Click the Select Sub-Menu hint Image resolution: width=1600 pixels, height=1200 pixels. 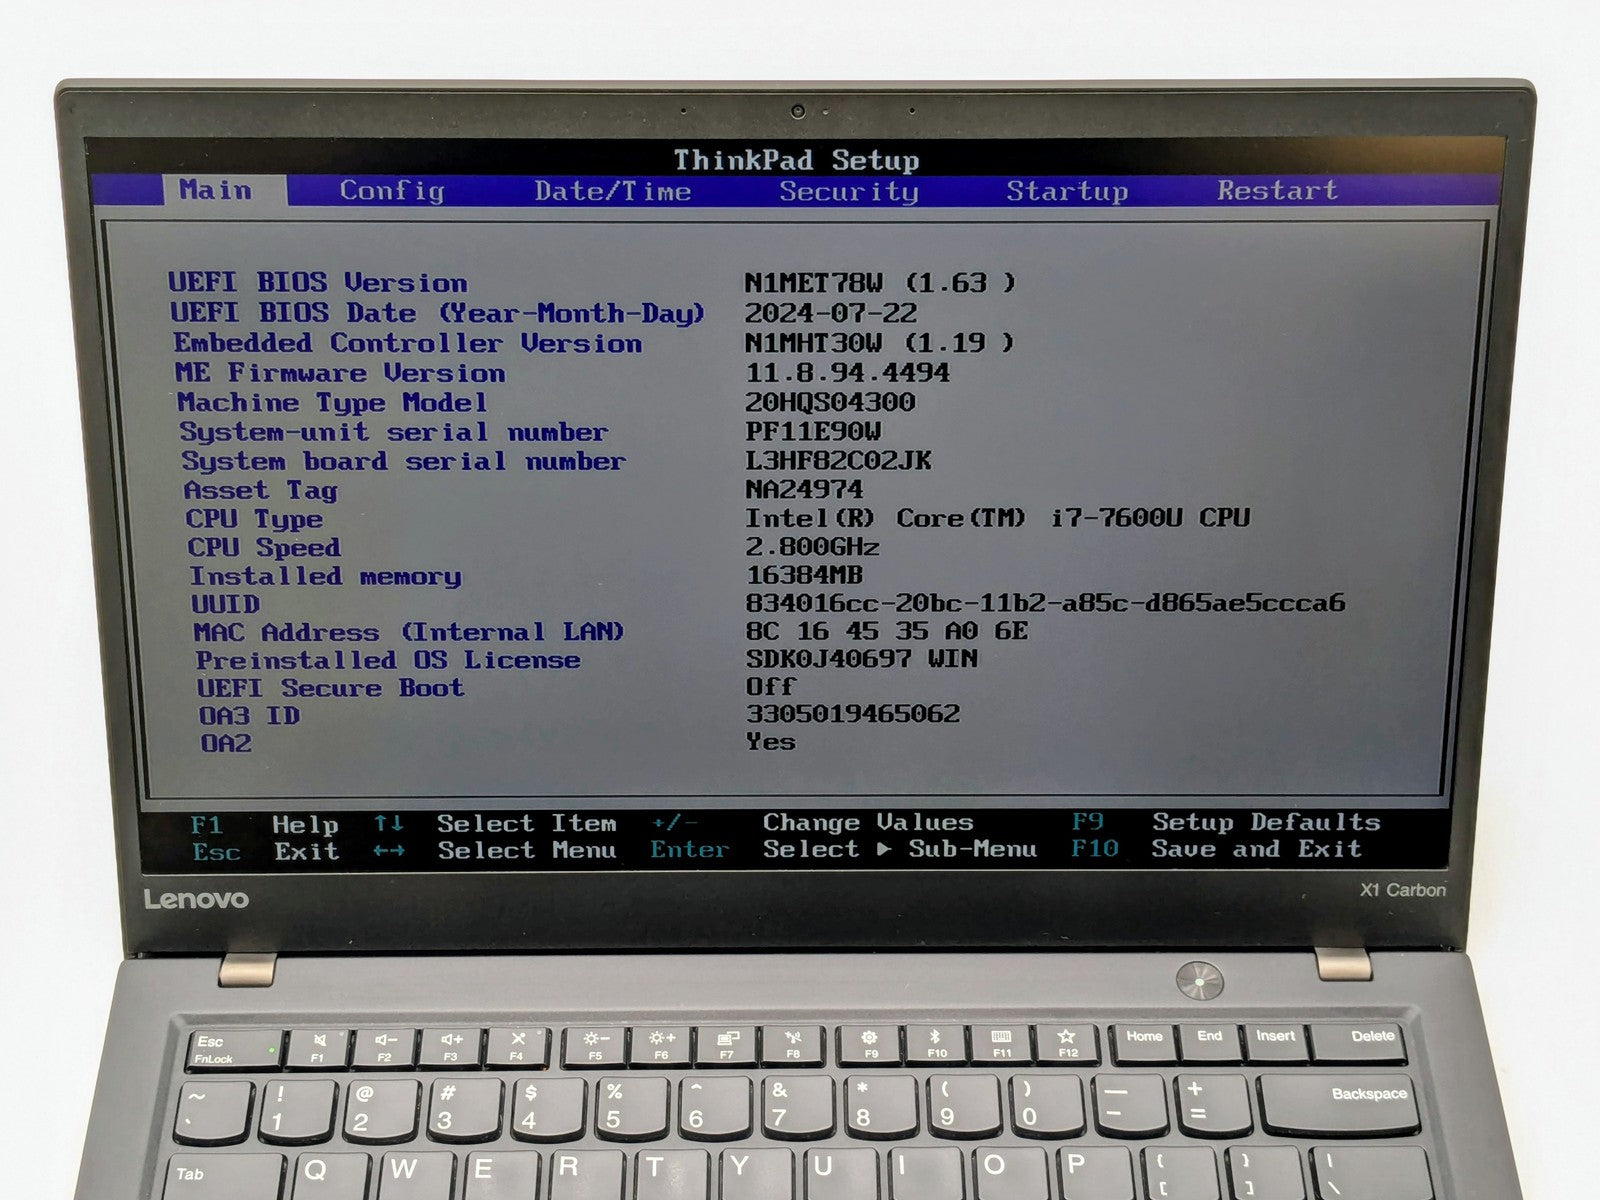[x=900, y=850]
